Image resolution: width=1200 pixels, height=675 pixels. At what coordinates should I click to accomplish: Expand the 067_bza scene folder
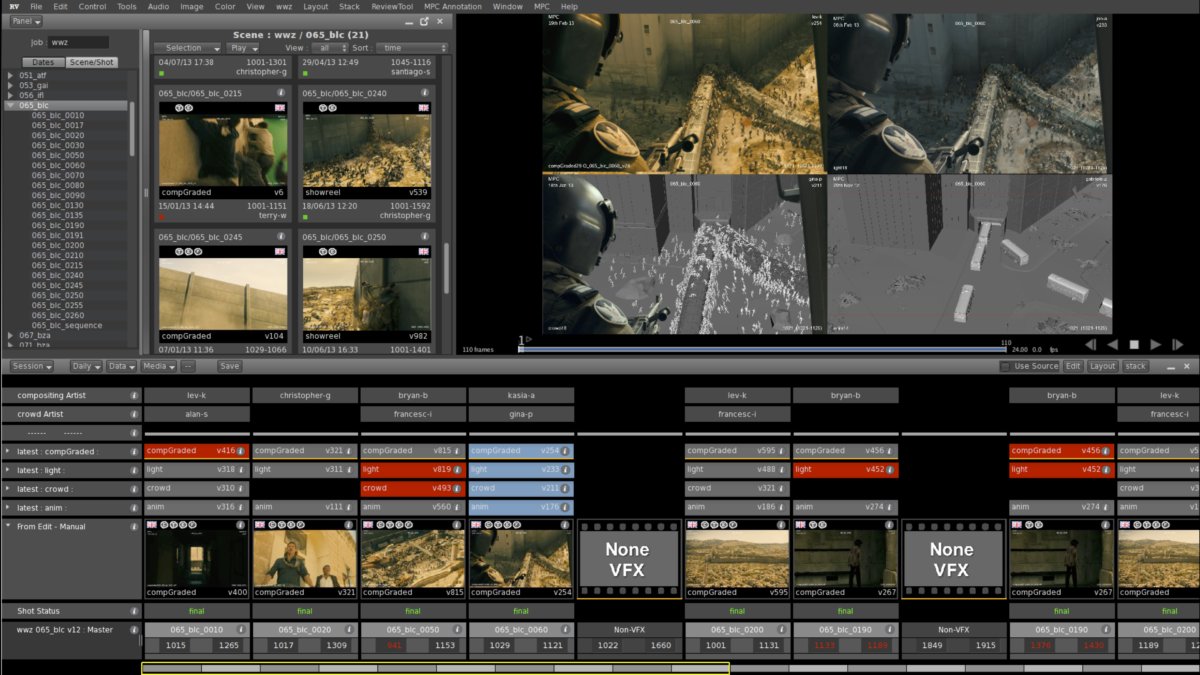10,335
